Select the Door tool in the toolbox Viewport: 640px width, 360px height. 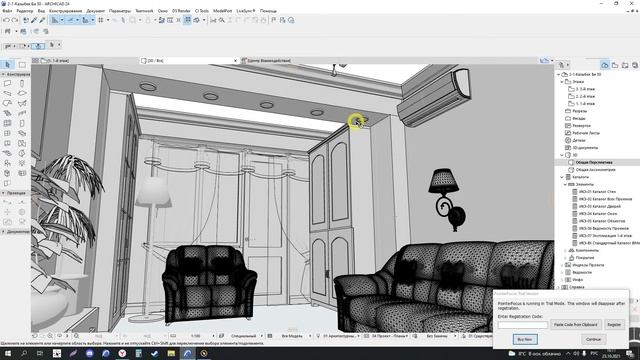point(22,123)
